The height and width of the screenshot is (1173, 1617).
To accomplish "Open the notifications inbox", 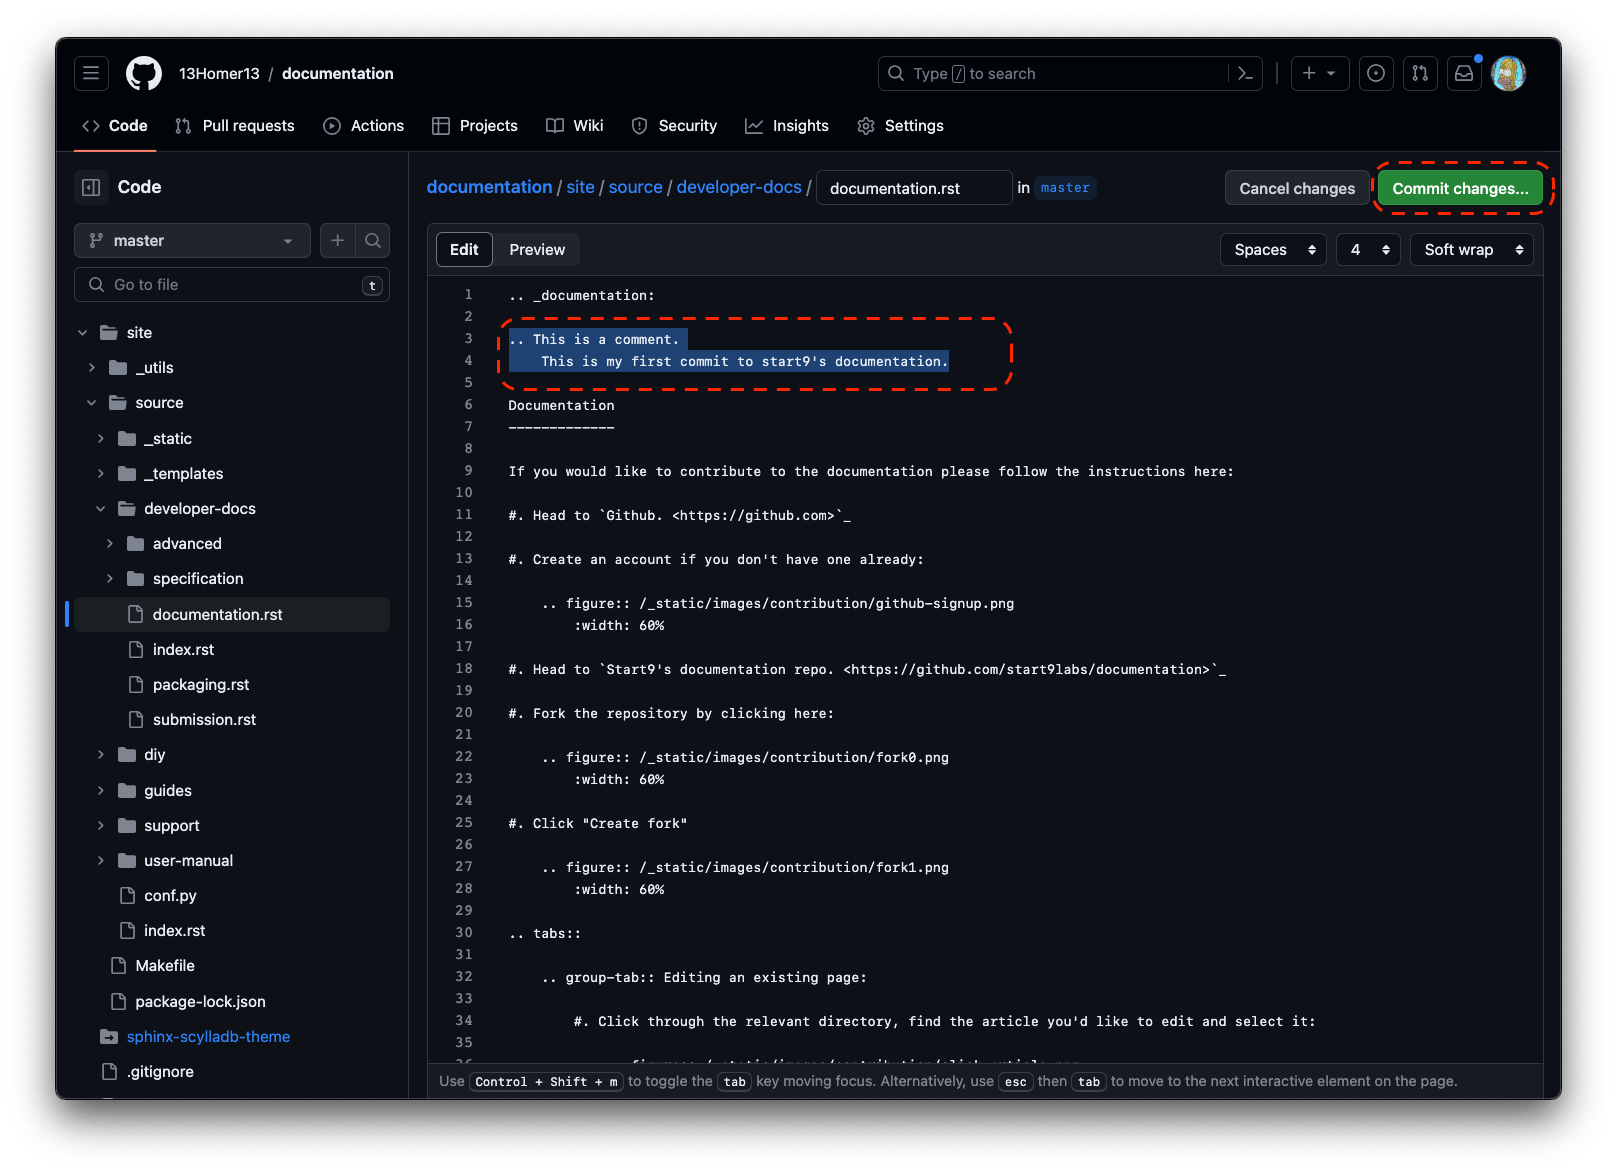I will (1464, 73).
